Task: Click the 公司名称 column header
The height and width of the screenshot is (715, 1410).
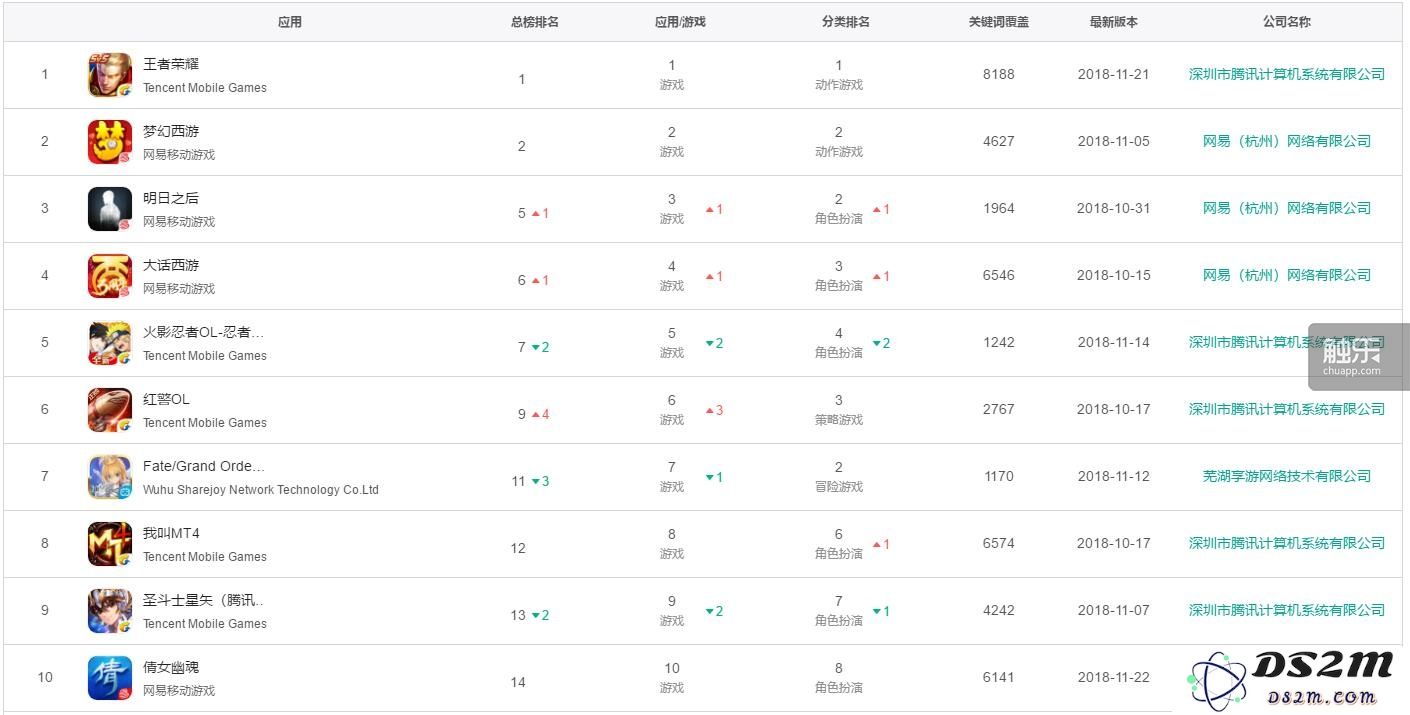Action: click(x=1286, y=22)
